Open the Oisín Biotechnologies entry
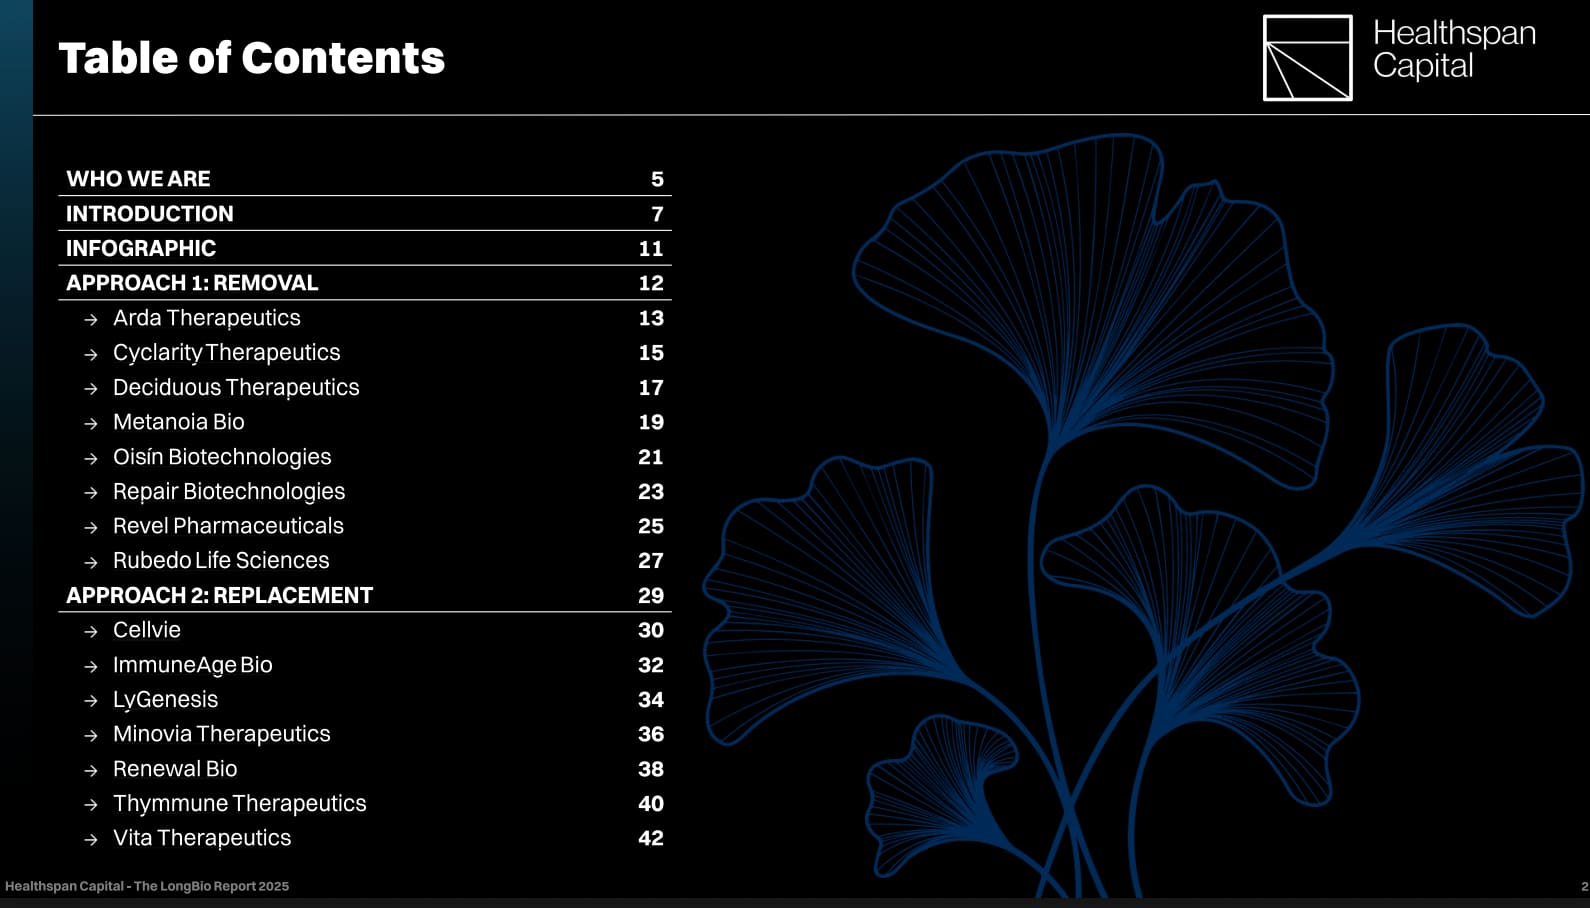 222,457
